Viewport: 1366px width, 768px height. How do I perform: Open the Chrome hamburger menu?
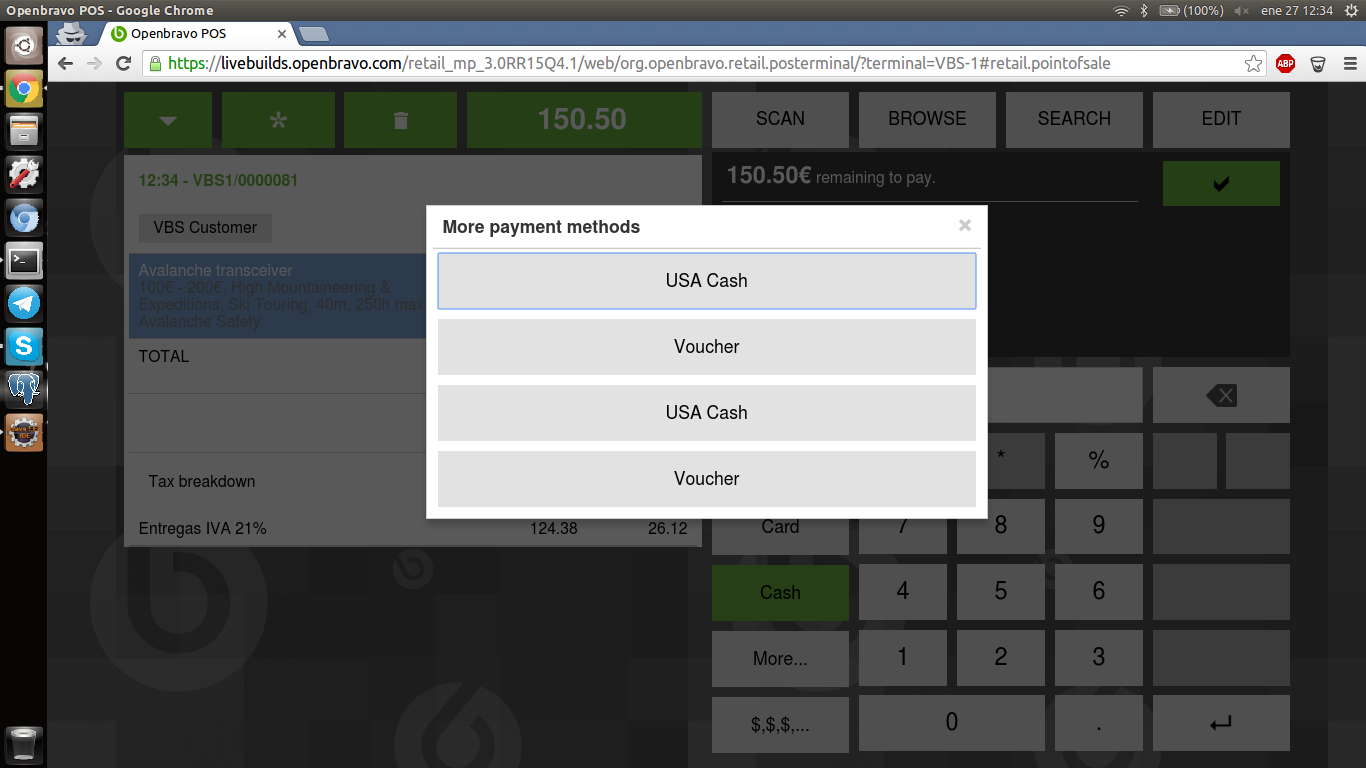[1350, 64]
